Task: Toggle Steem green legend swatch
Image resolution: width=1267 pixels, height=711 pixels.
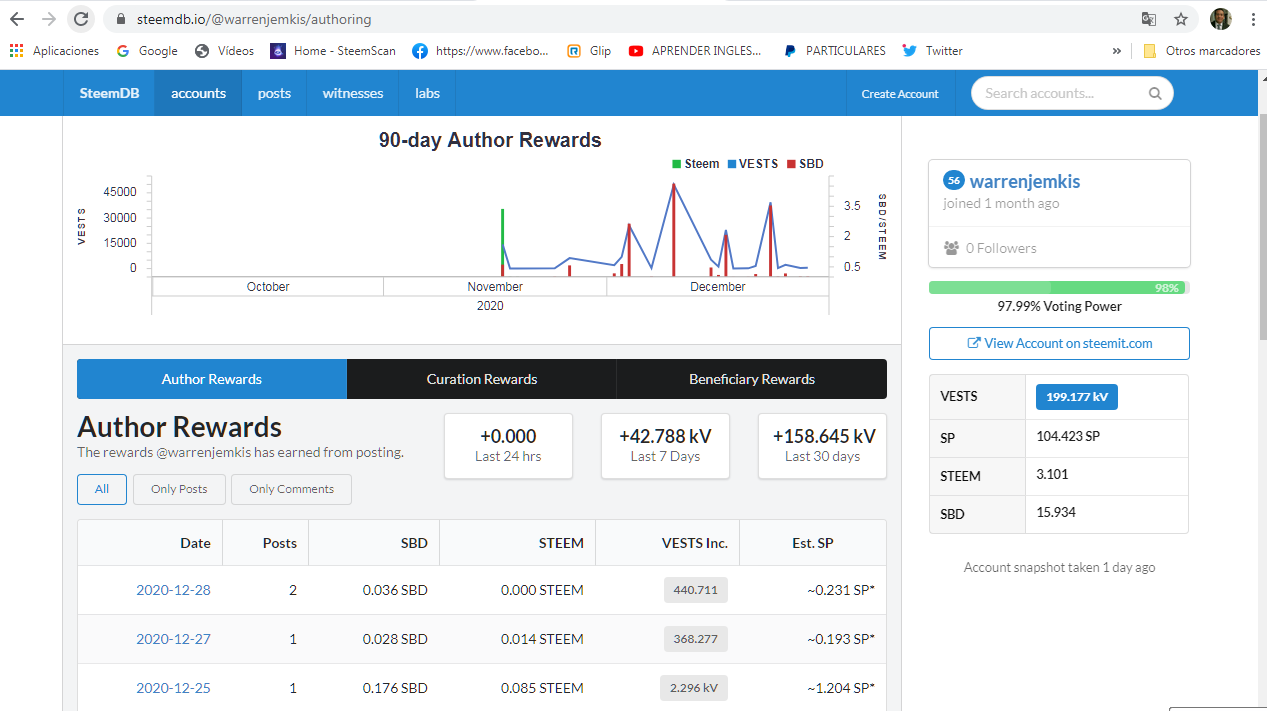Action: (x=677, y=164)
